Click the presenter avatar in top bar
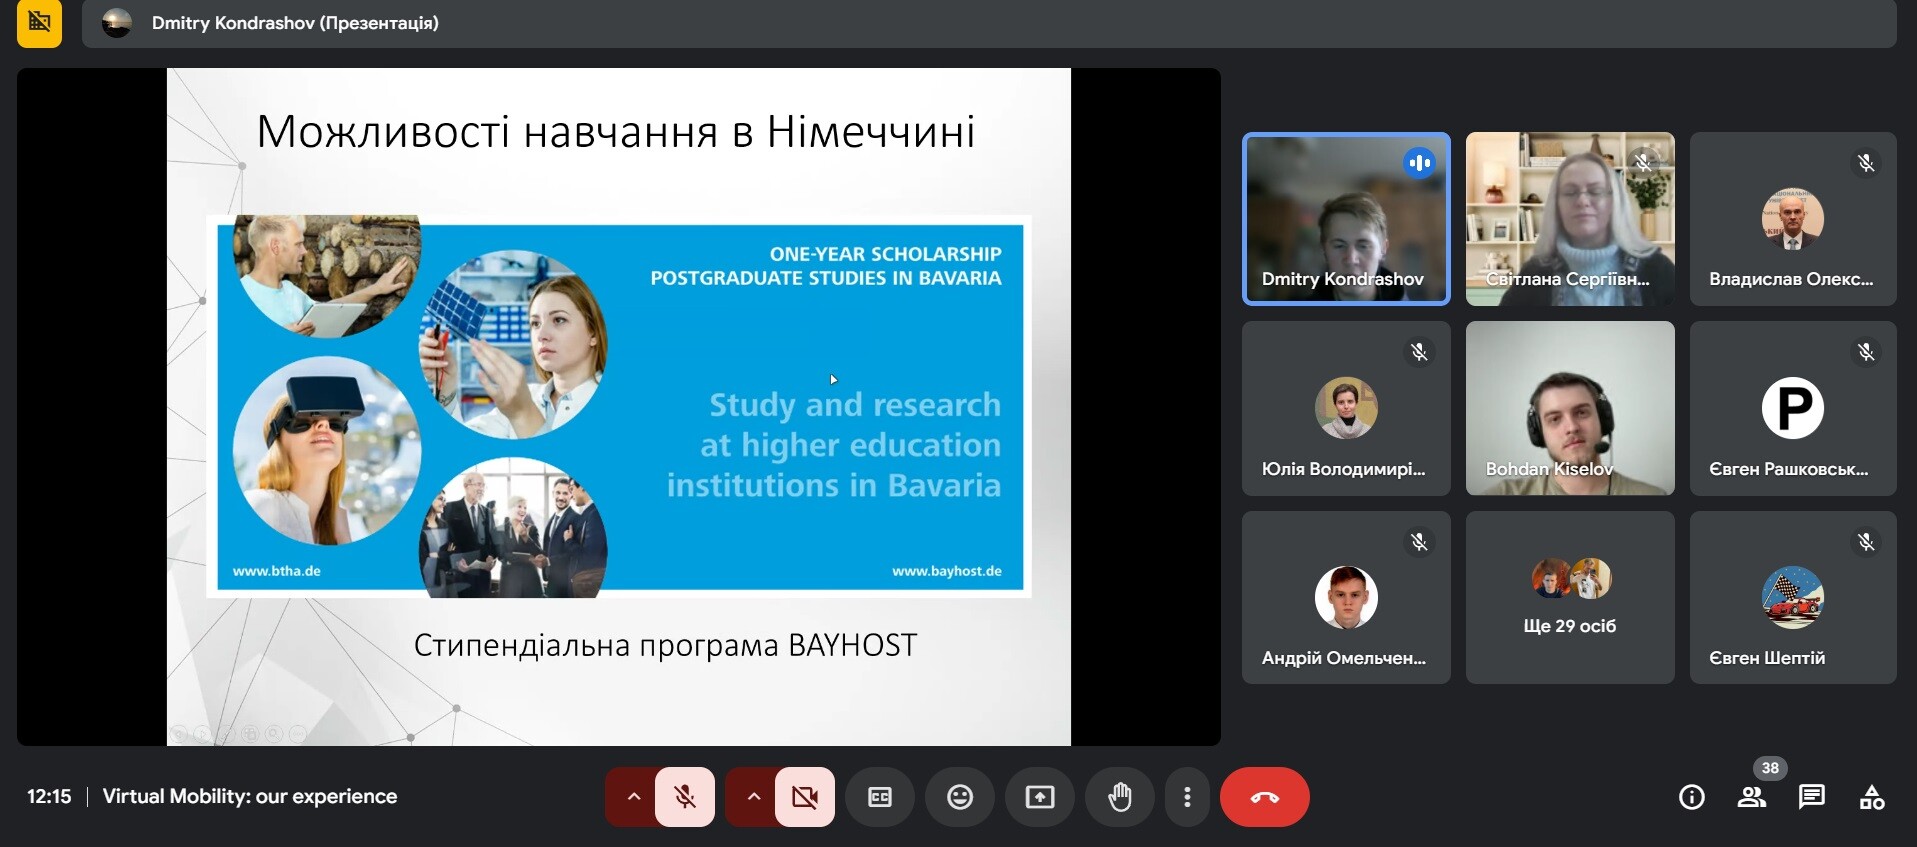 pos(117,23)
